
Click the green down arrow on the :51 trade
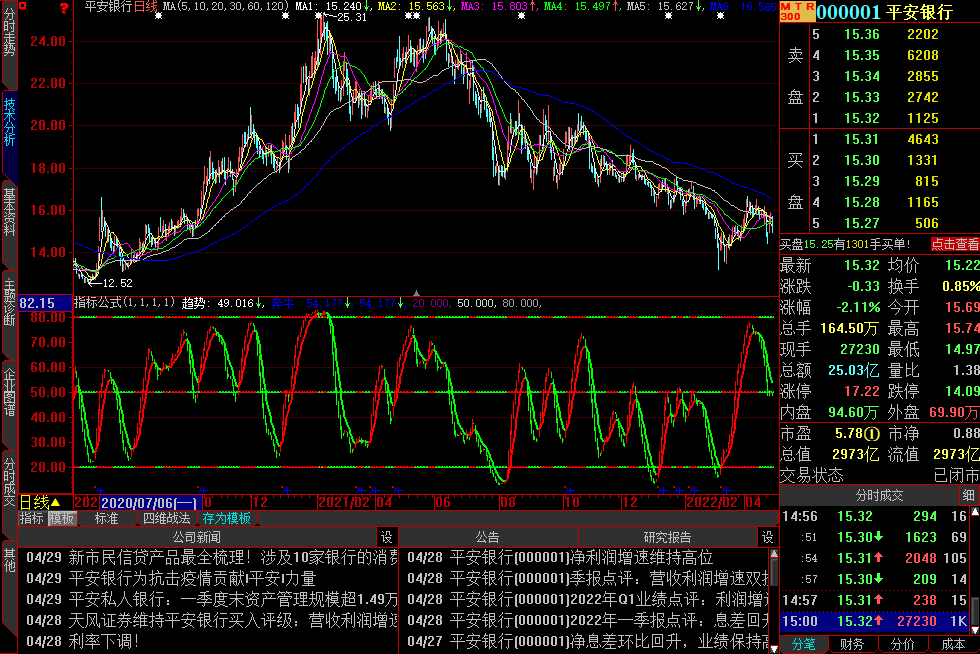pos(878,537)
